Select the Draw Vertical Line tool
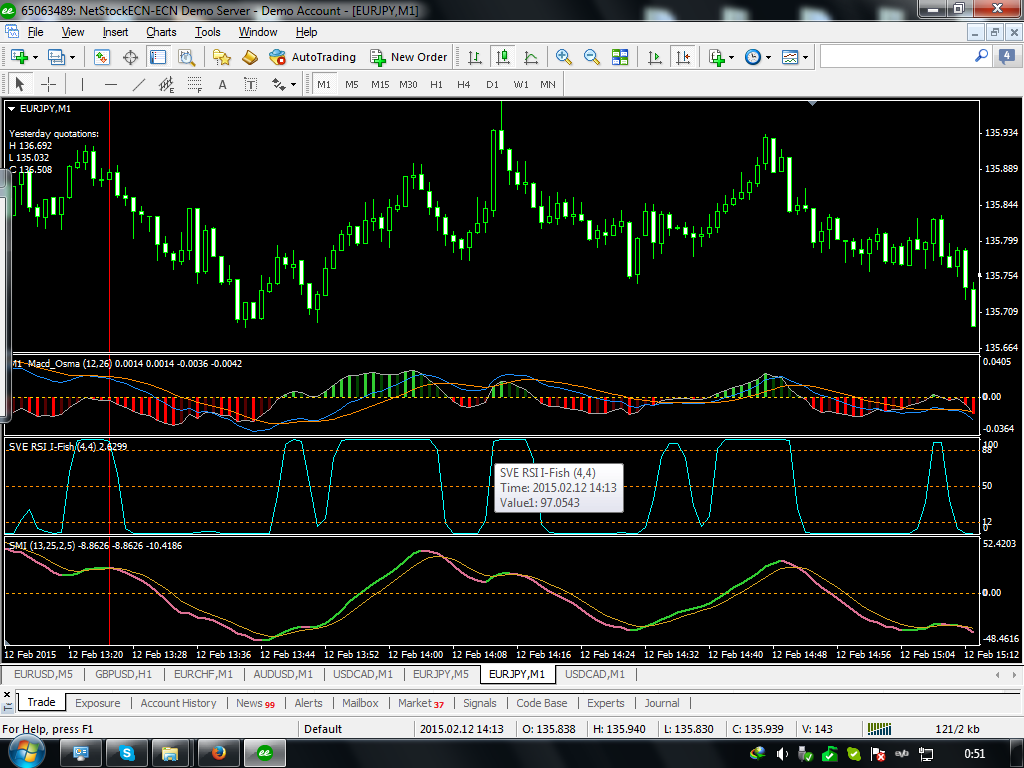The height and width of the screenshot is (768, 1024). [x=82, y=84]
